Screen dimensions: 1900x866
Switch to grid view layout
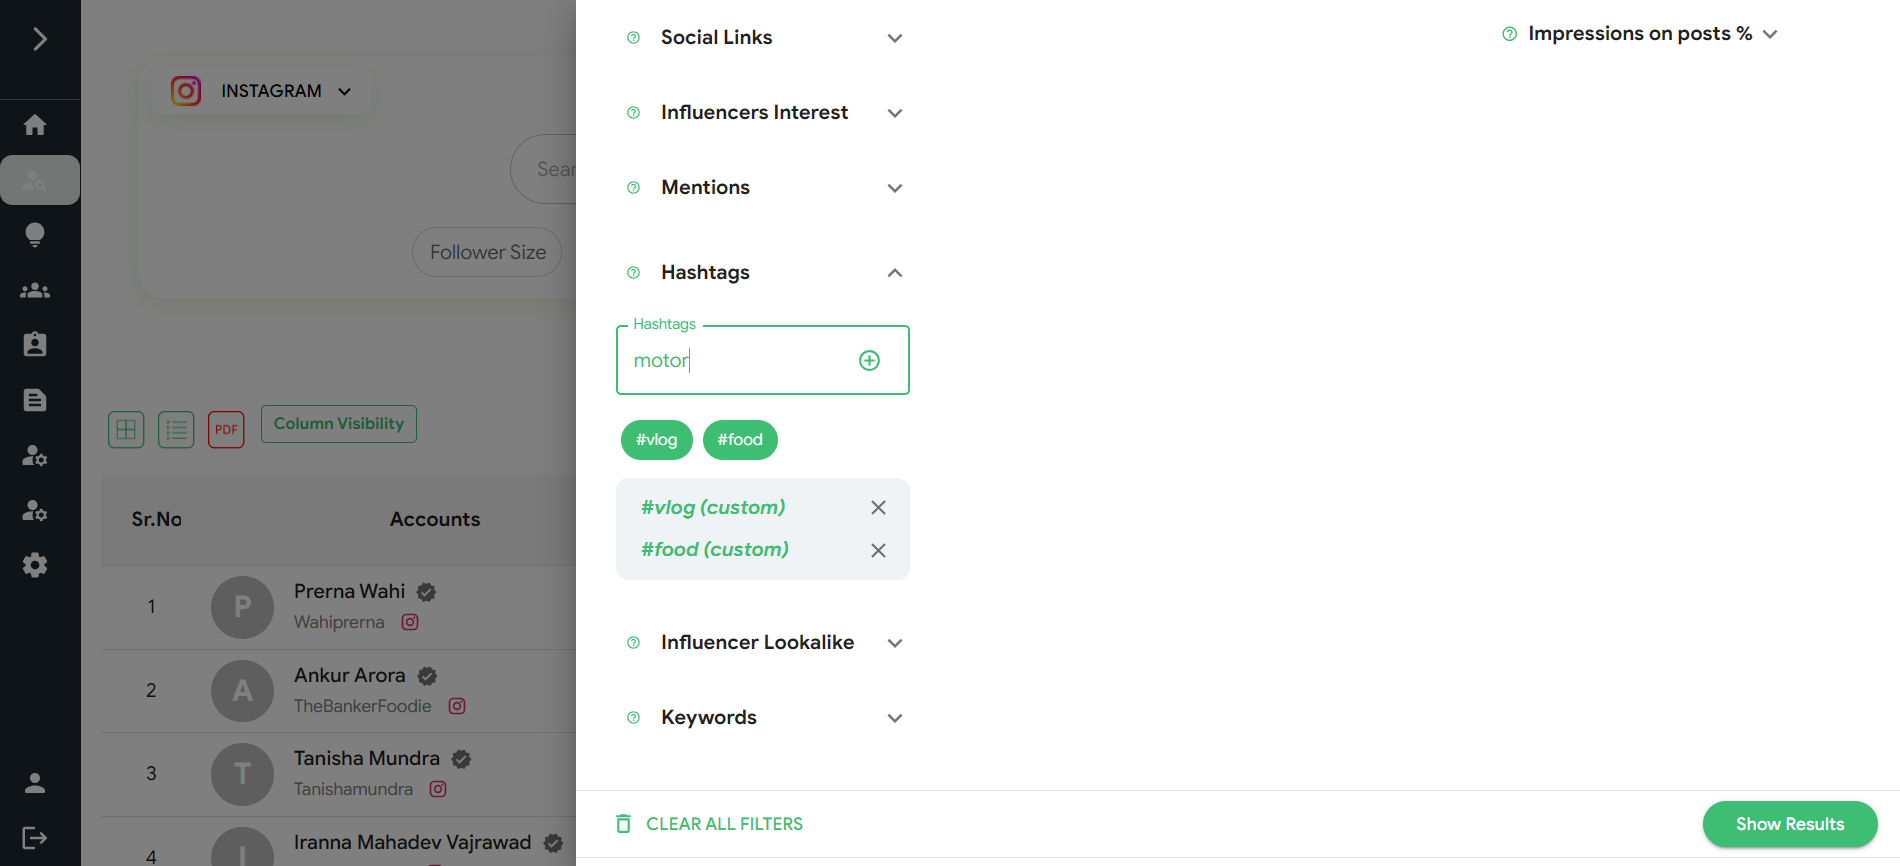pyautogui.click(x=126, y=430)
